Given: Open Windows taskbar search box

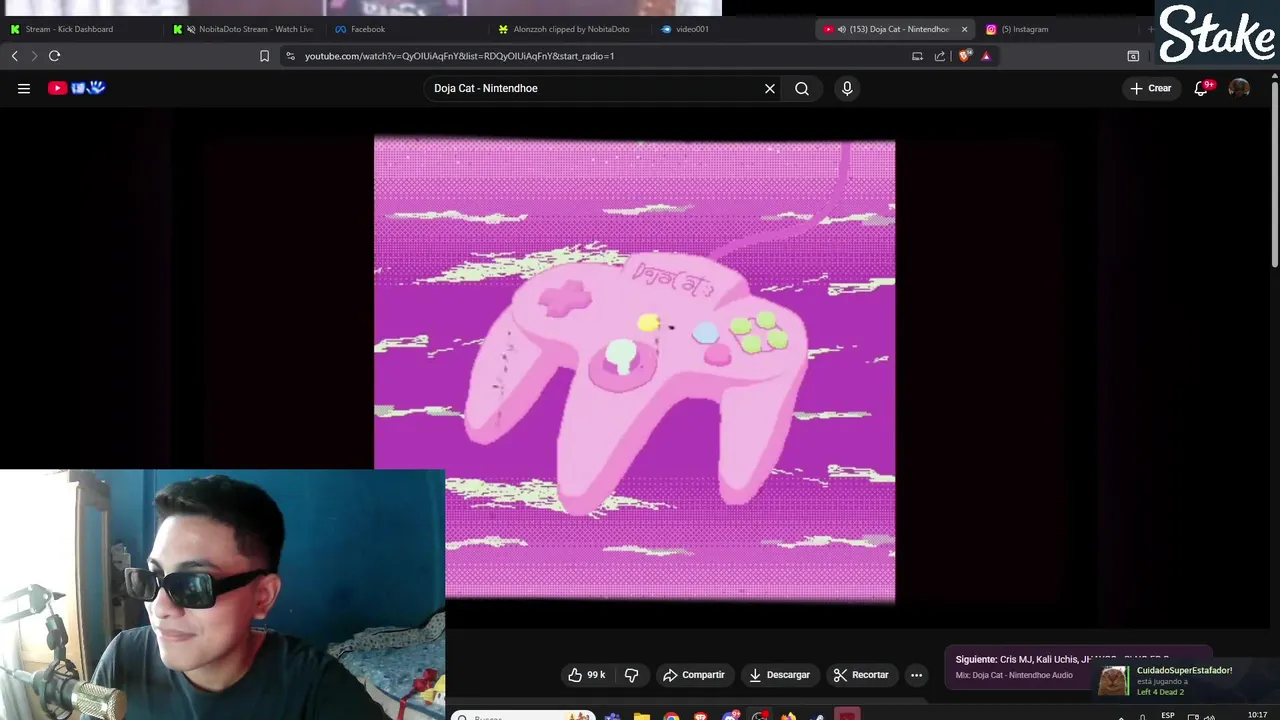Looking at the screenshot, I should [522, 716].
